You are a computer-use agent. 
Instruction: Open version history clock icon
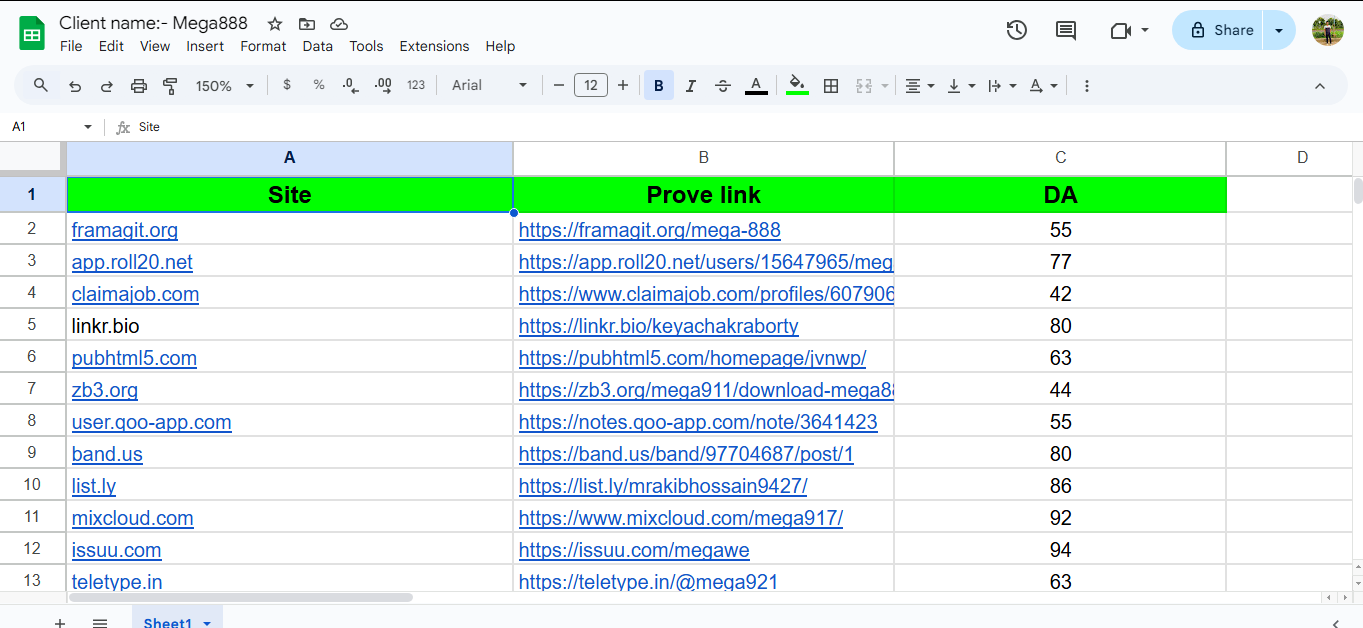point(1016,30)
